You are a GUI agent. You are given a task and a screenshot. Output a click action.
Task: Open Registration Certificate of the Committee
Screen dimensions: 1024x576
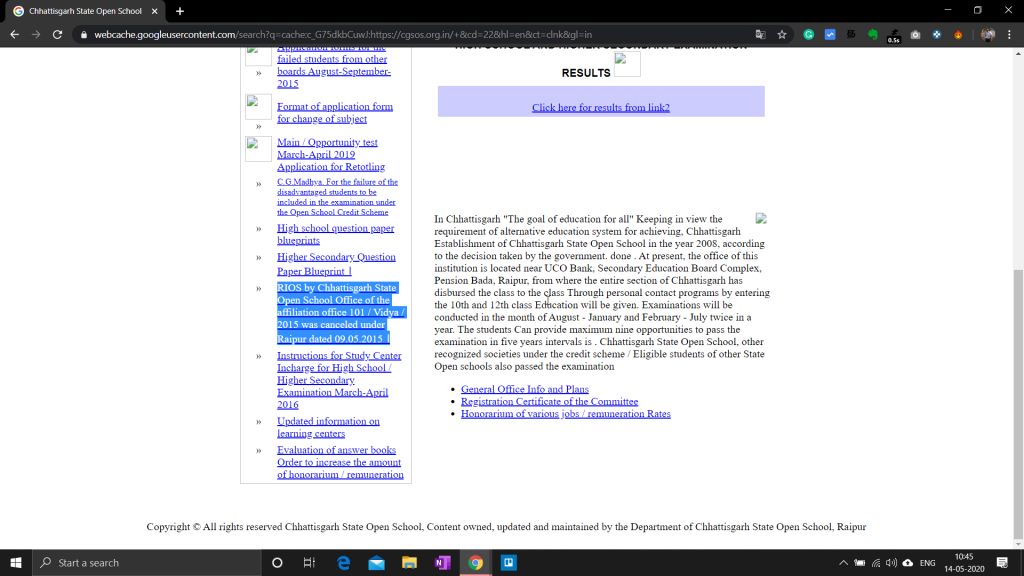pyautogui.click(x=549, y=401)
